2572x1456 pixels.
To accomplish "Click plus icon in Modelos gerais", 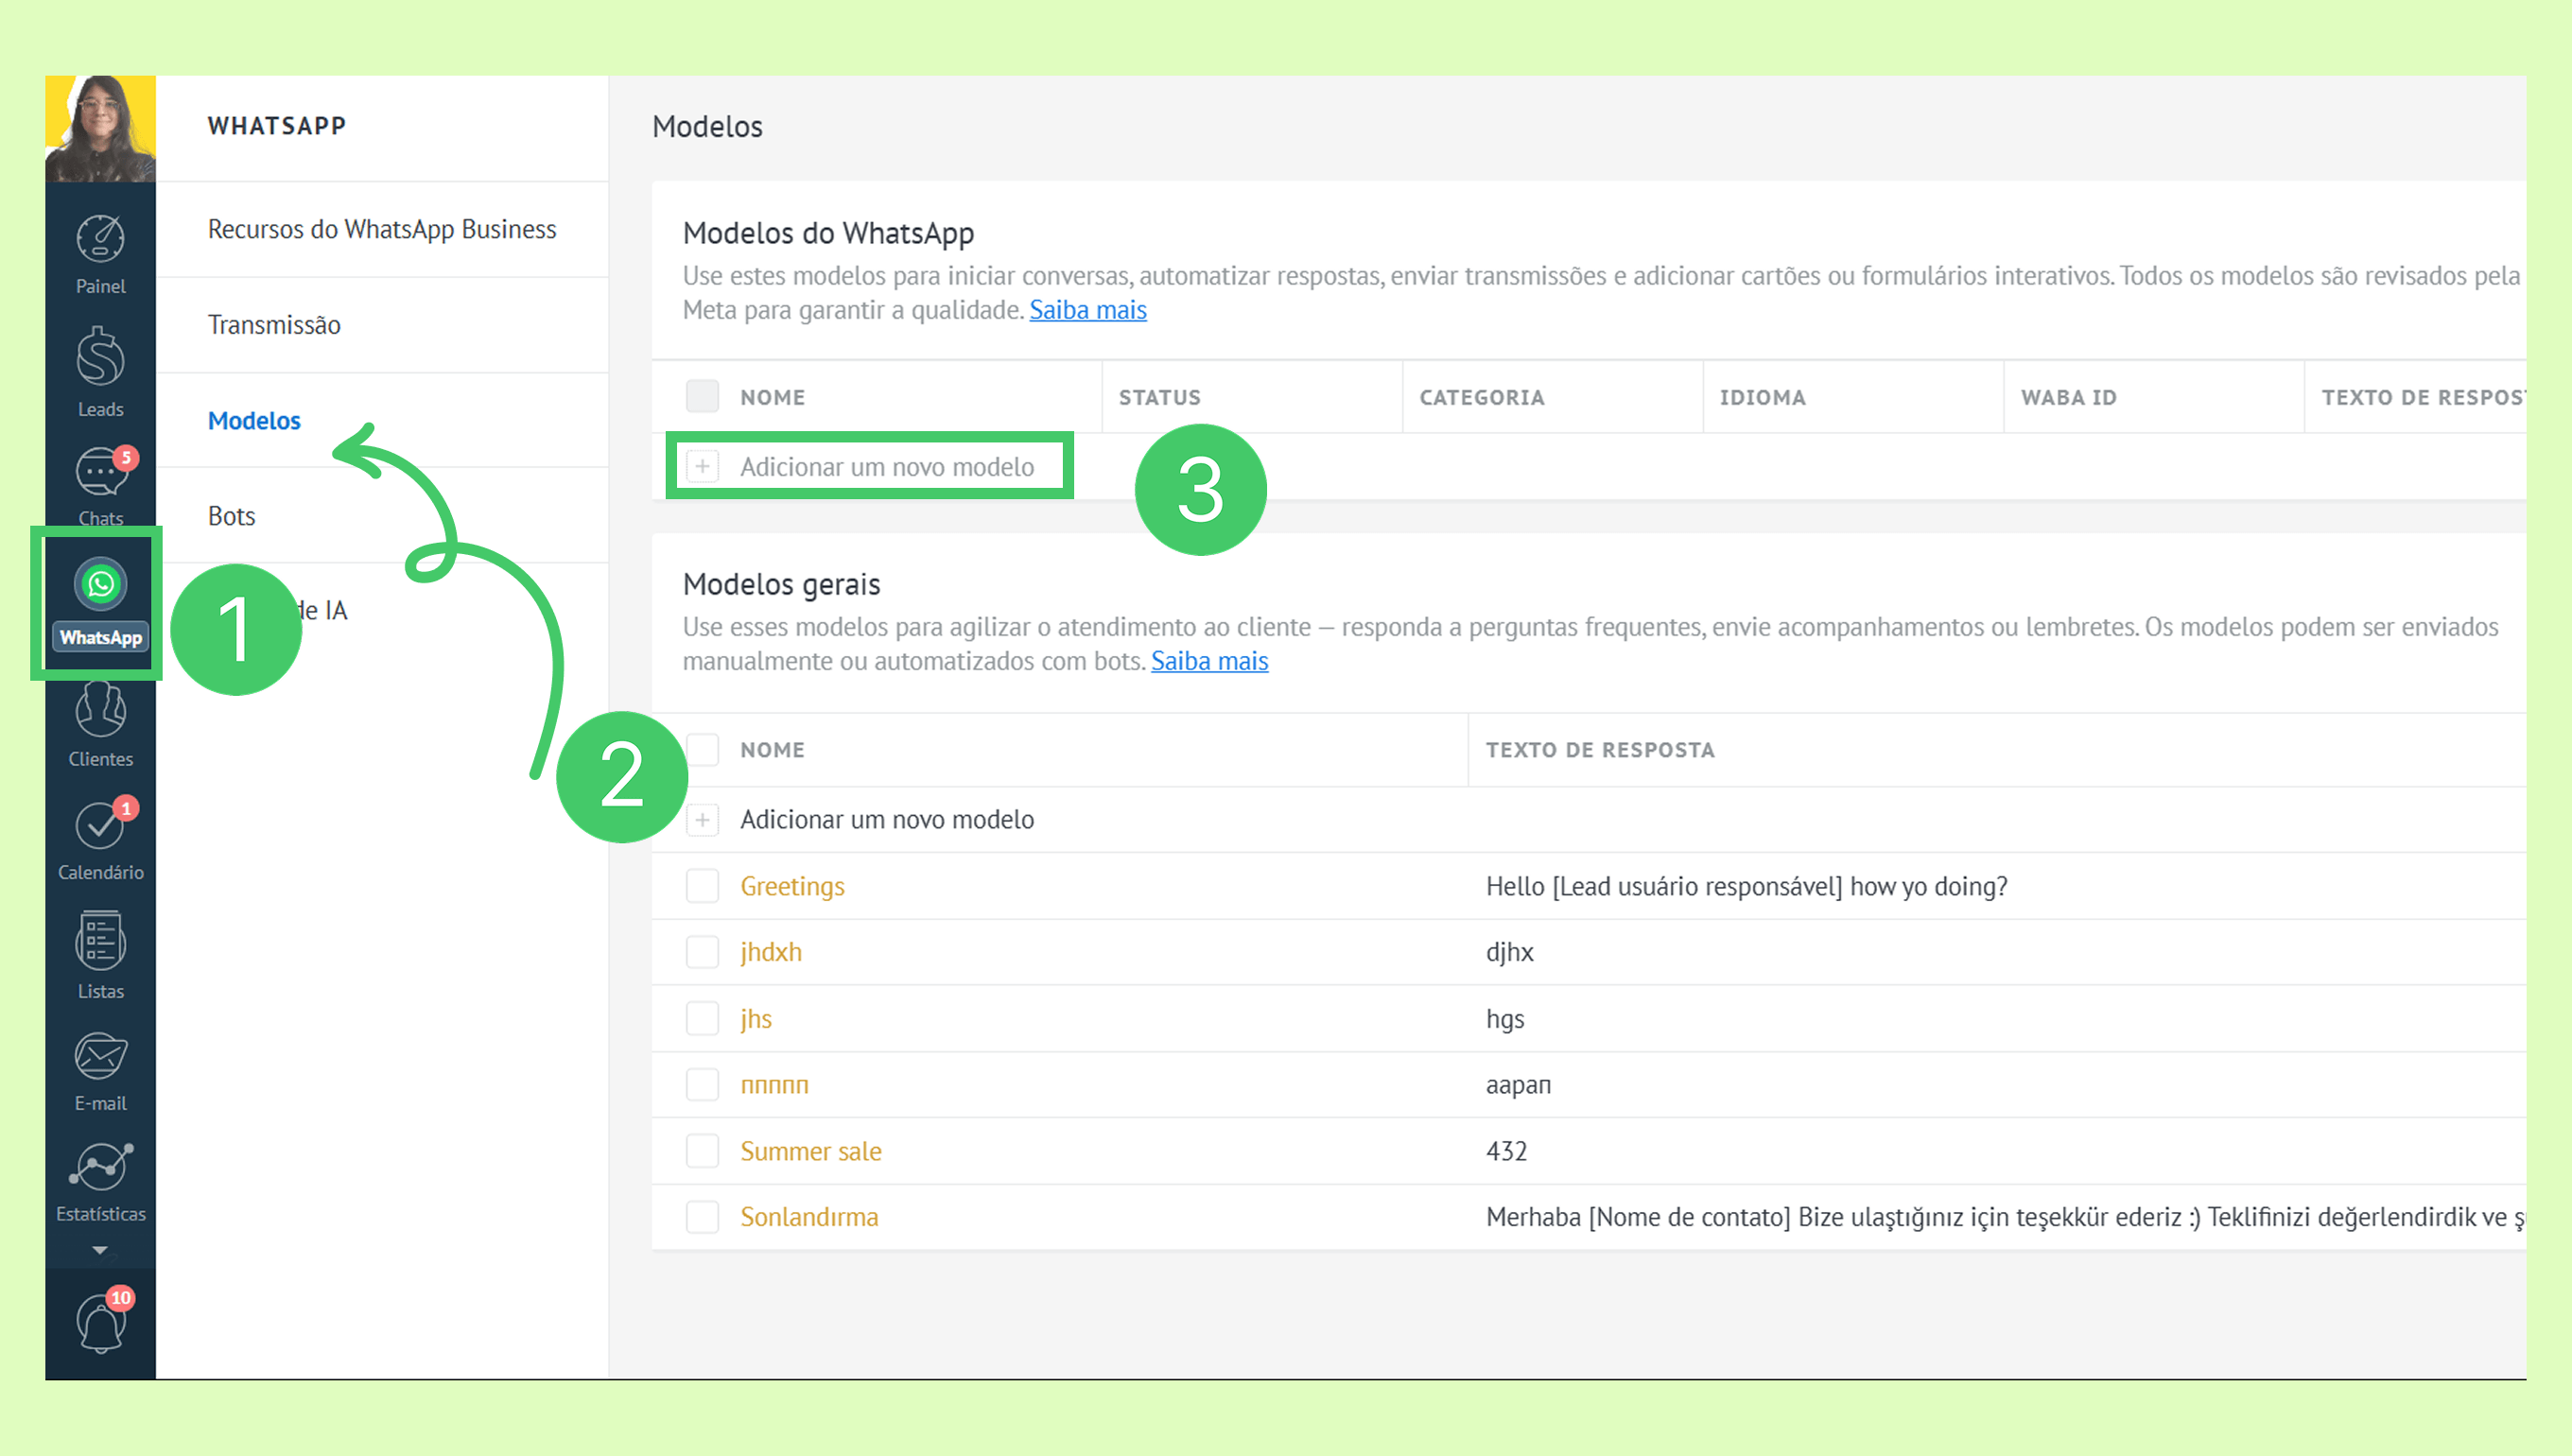I will [x=702, y=820].
